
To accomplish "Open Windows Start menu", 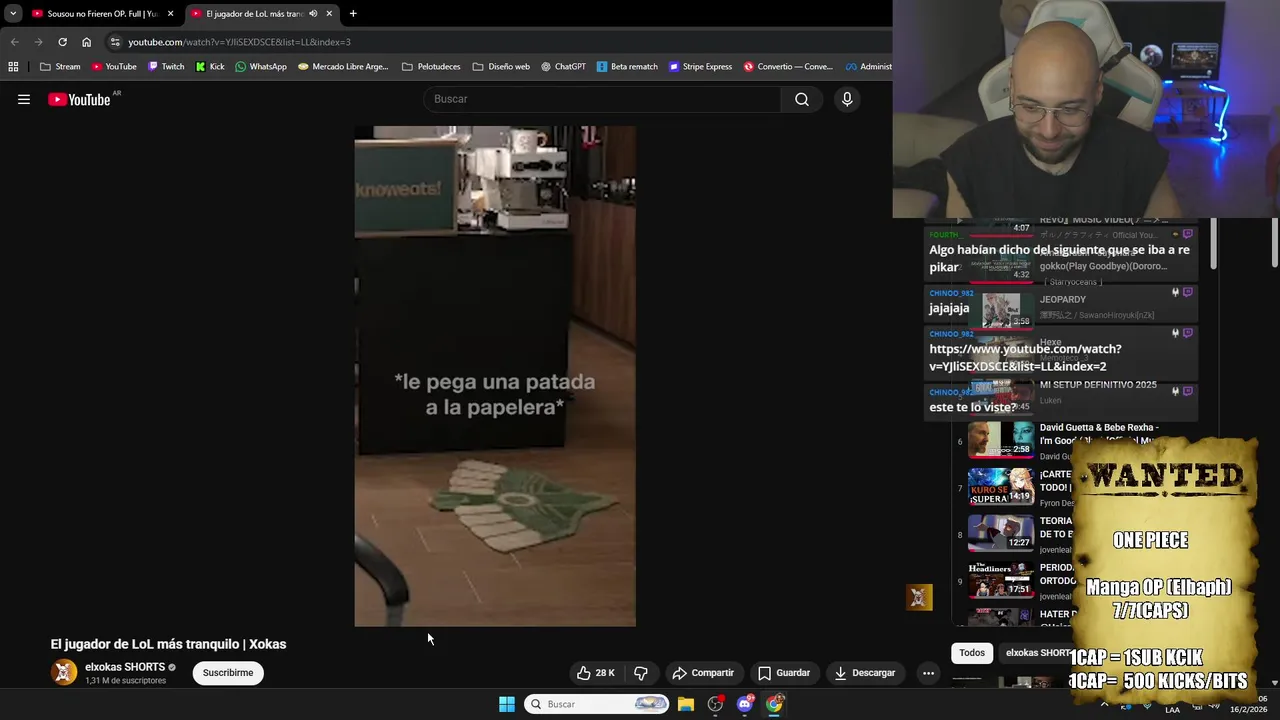I will (507, 704).
